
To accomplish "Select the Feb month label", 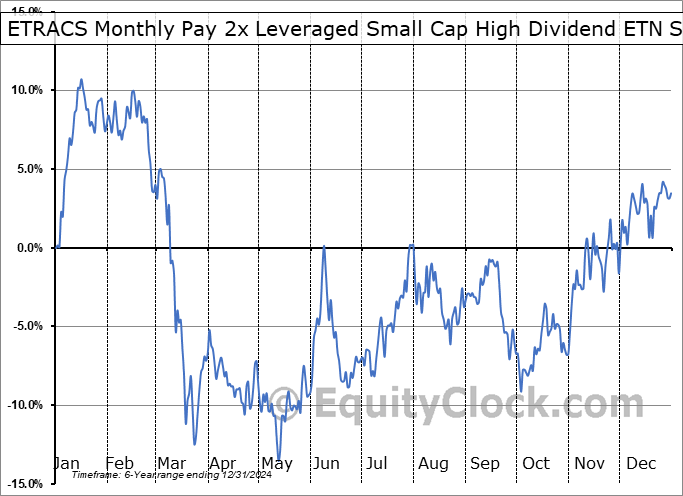I will (x=119, y=463).
